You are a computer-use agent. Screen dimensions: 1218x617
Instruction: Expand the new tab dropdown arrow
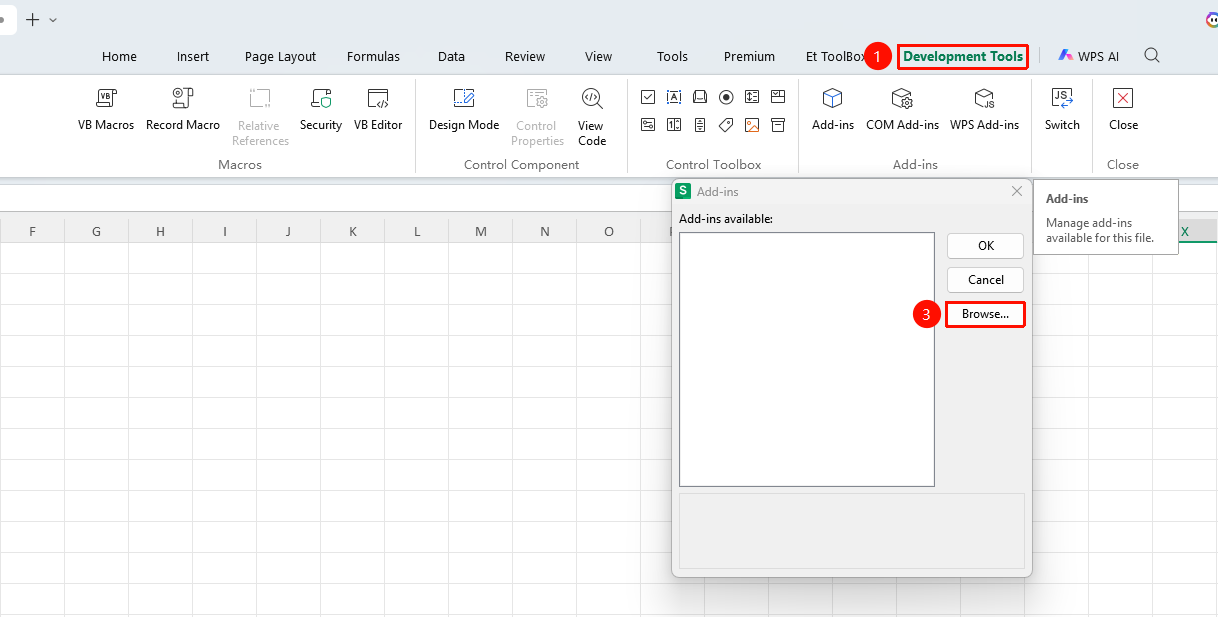coord(53,20)
